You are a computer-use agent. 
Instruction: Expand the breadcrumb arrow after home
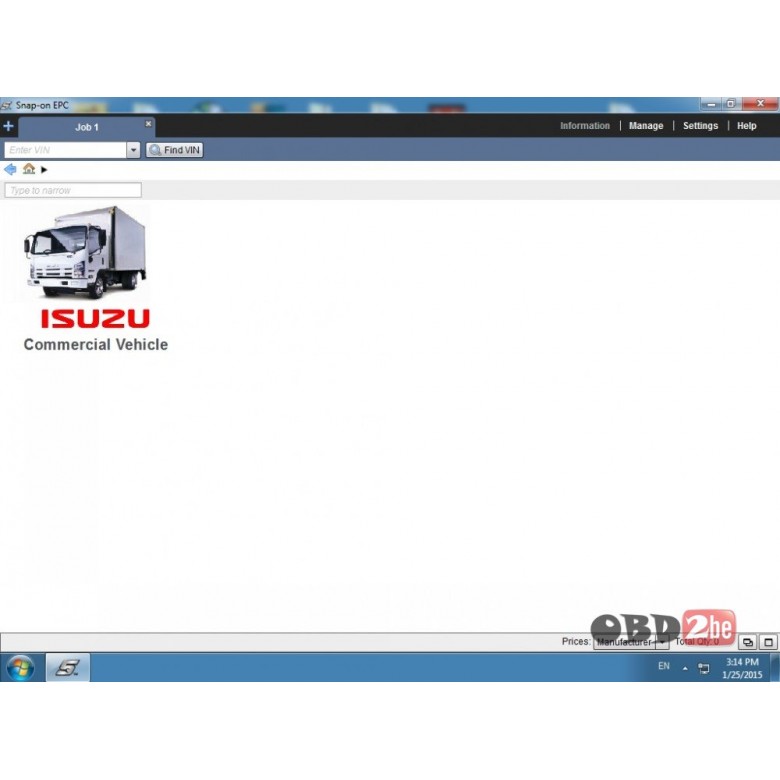tap(44, 170)
